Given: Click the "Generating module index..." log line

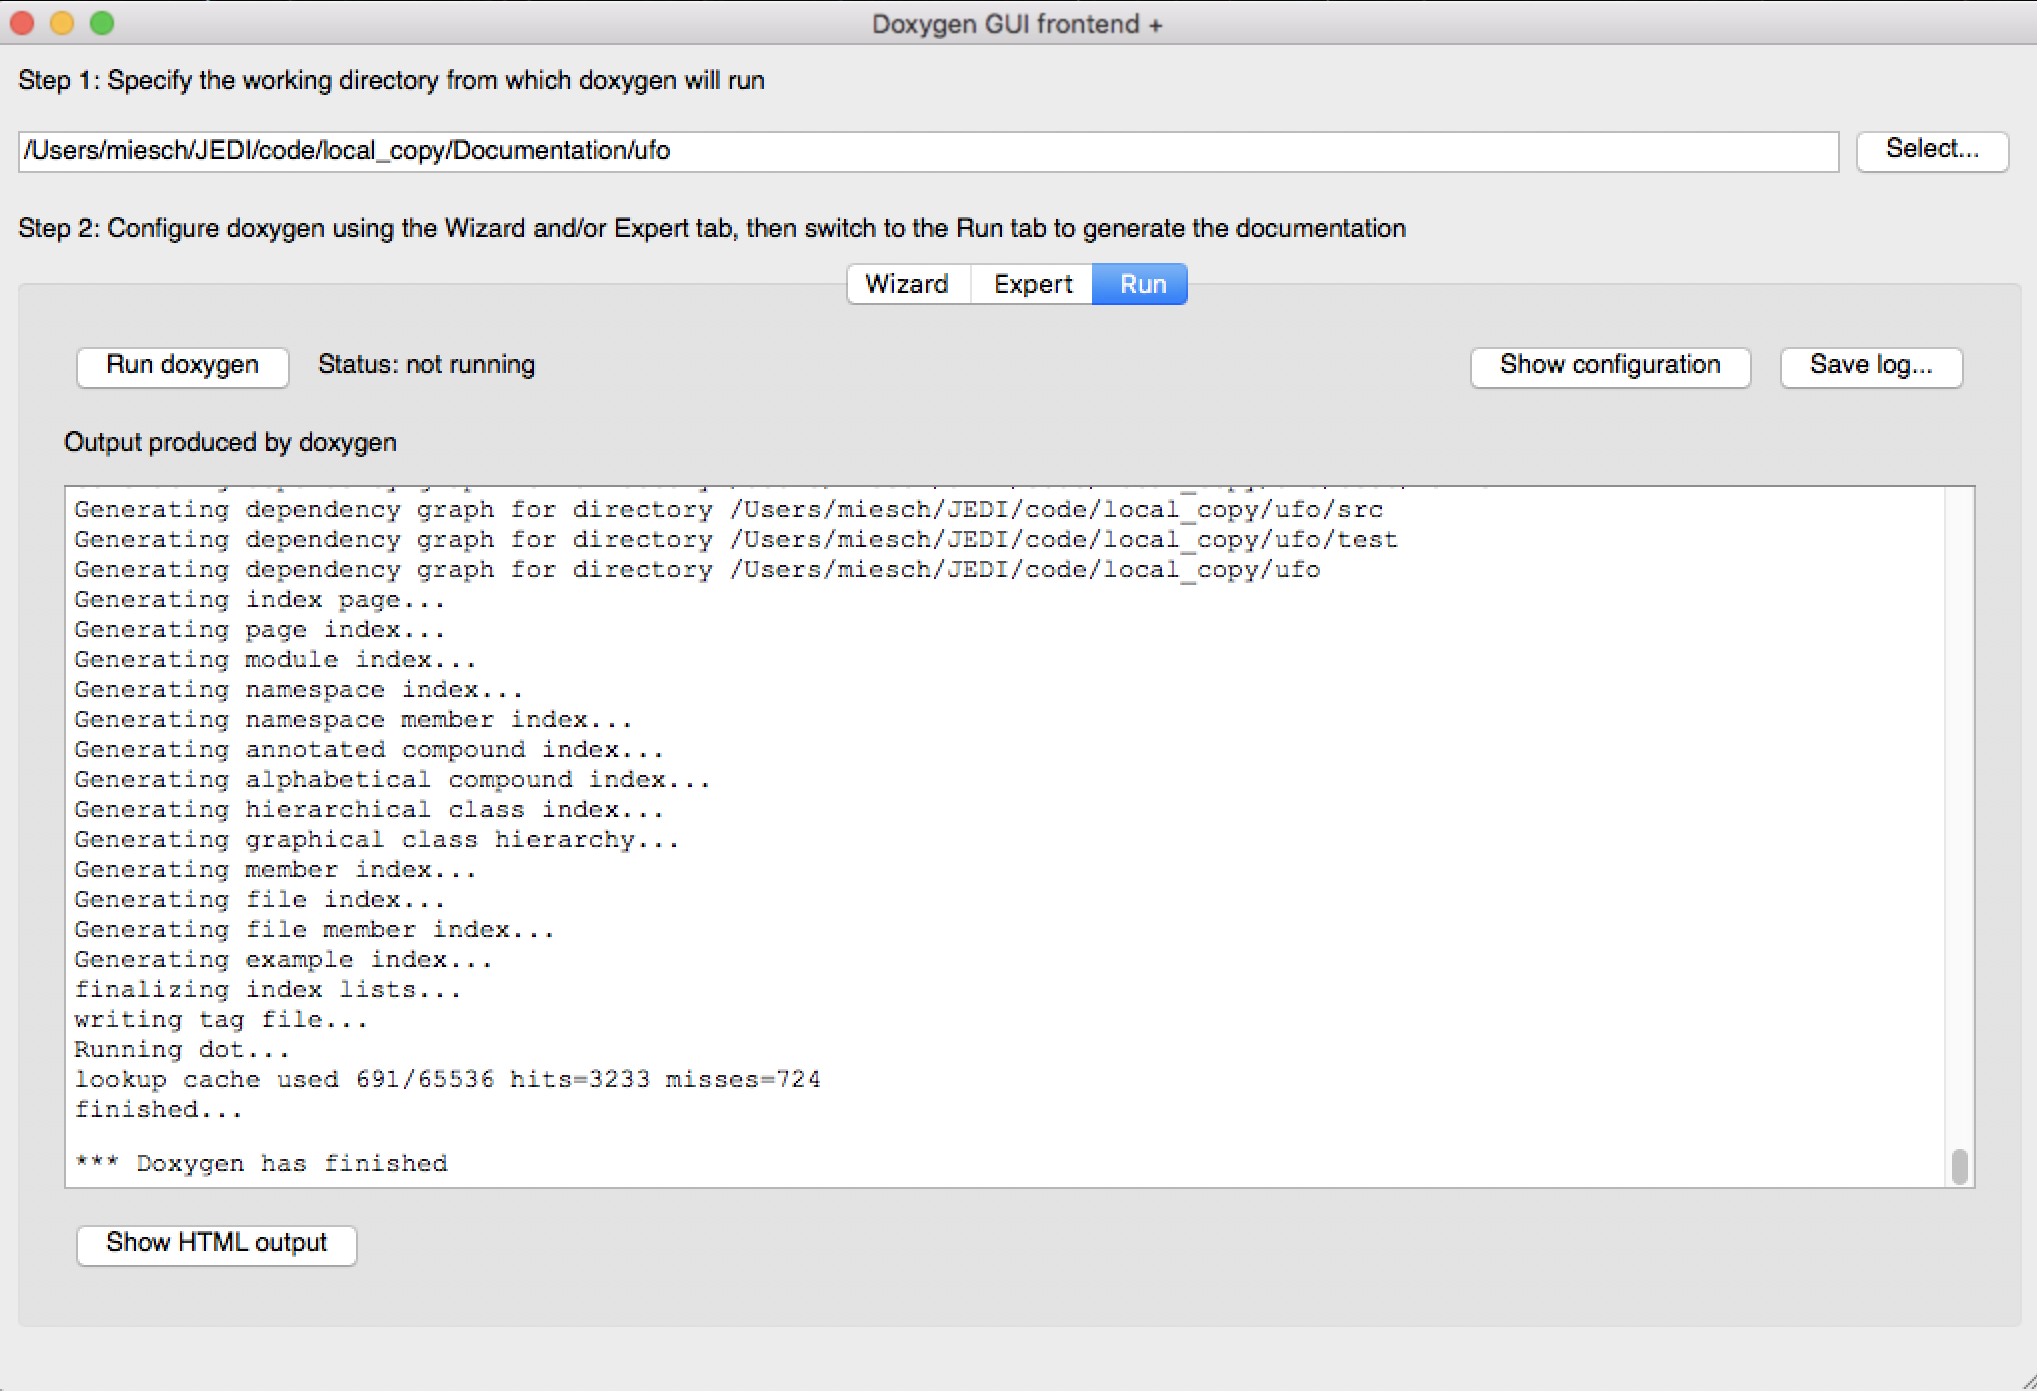Looking at the screenshot, I should pos(275,660).
